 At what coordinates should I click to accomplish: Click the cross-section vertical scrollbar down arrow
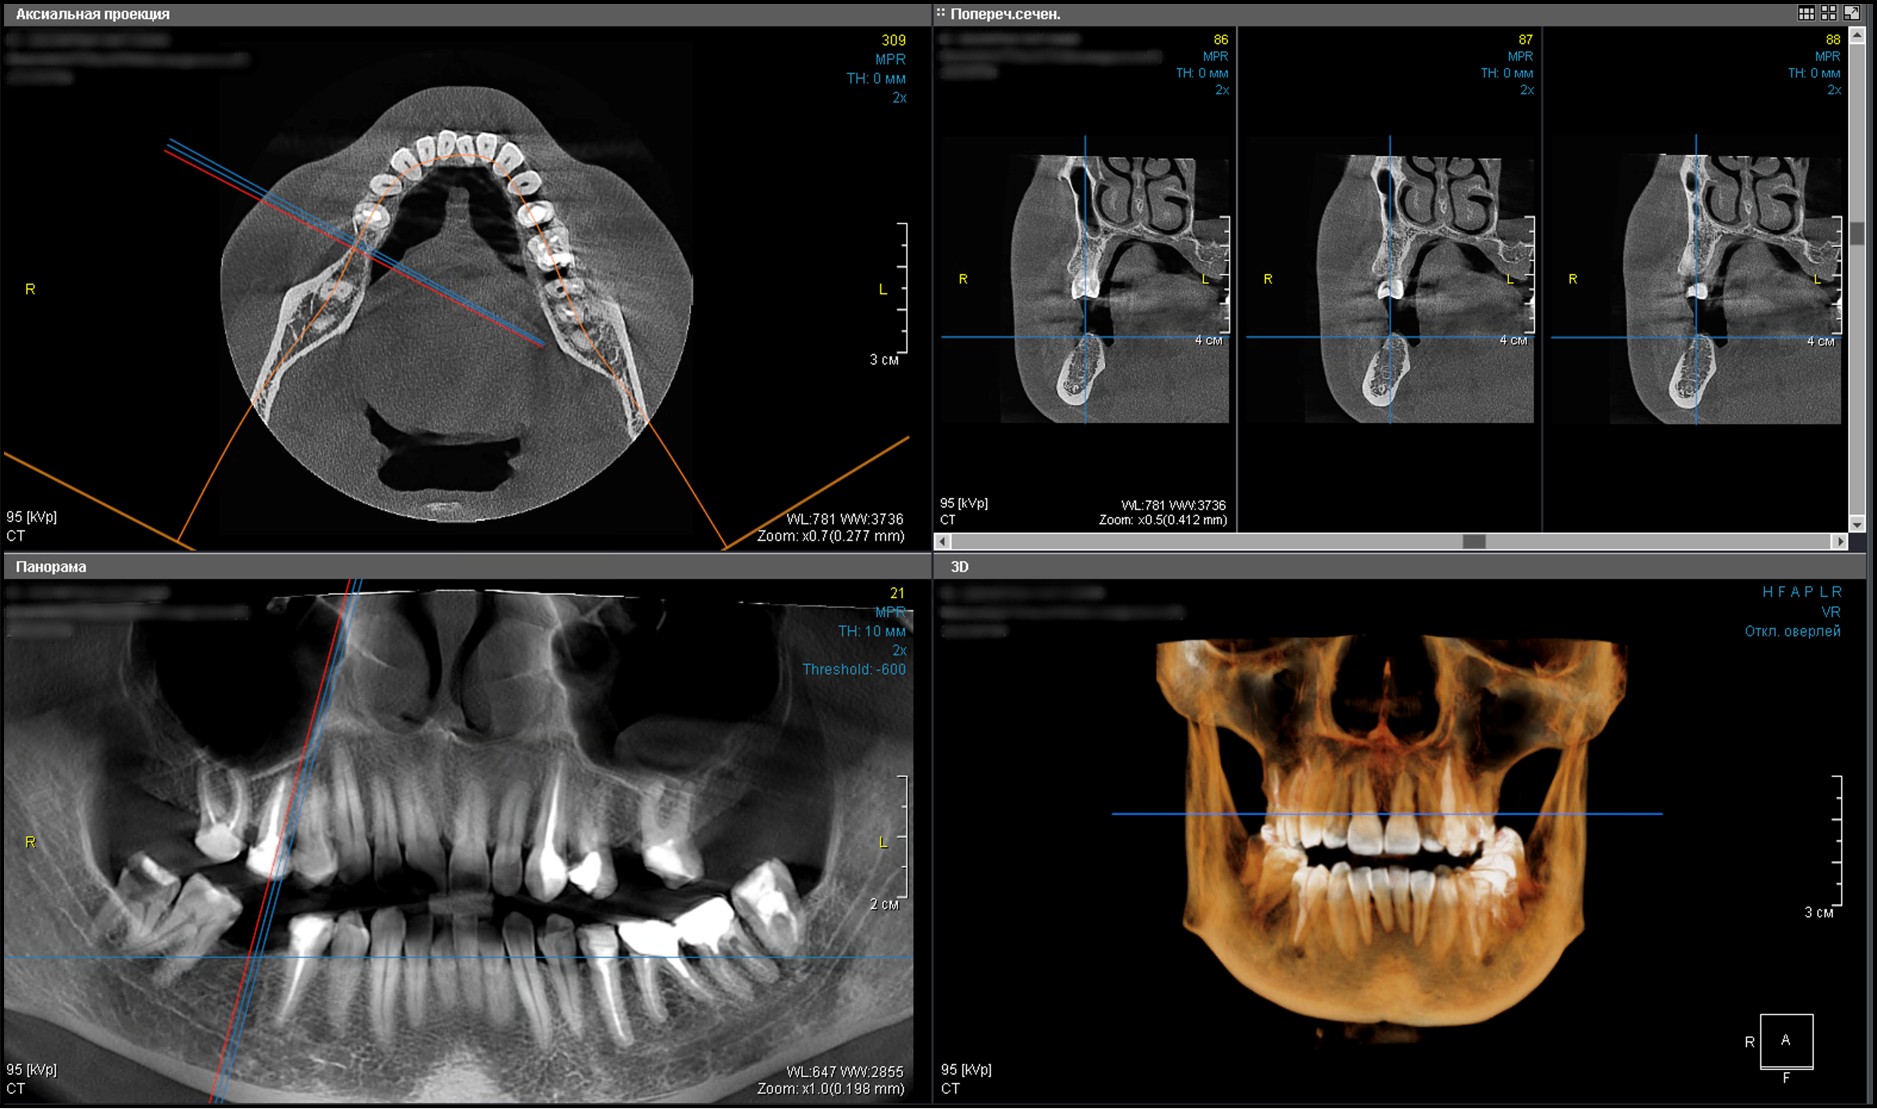pyautogui.click(x=1857, y=524)
